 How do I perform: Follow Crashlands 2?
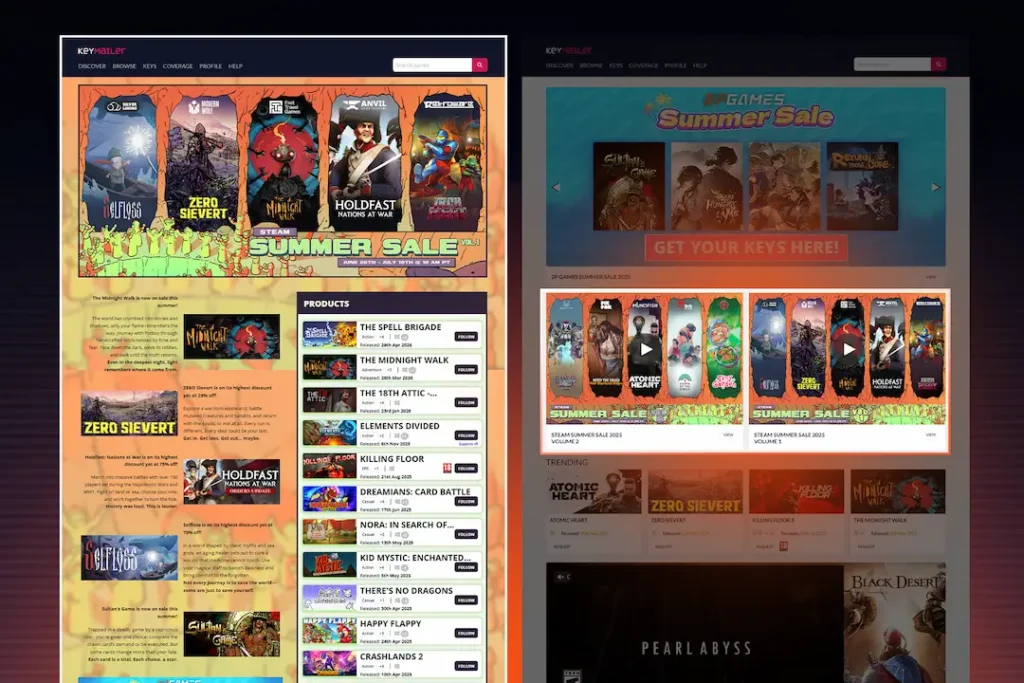click(466, 666)
